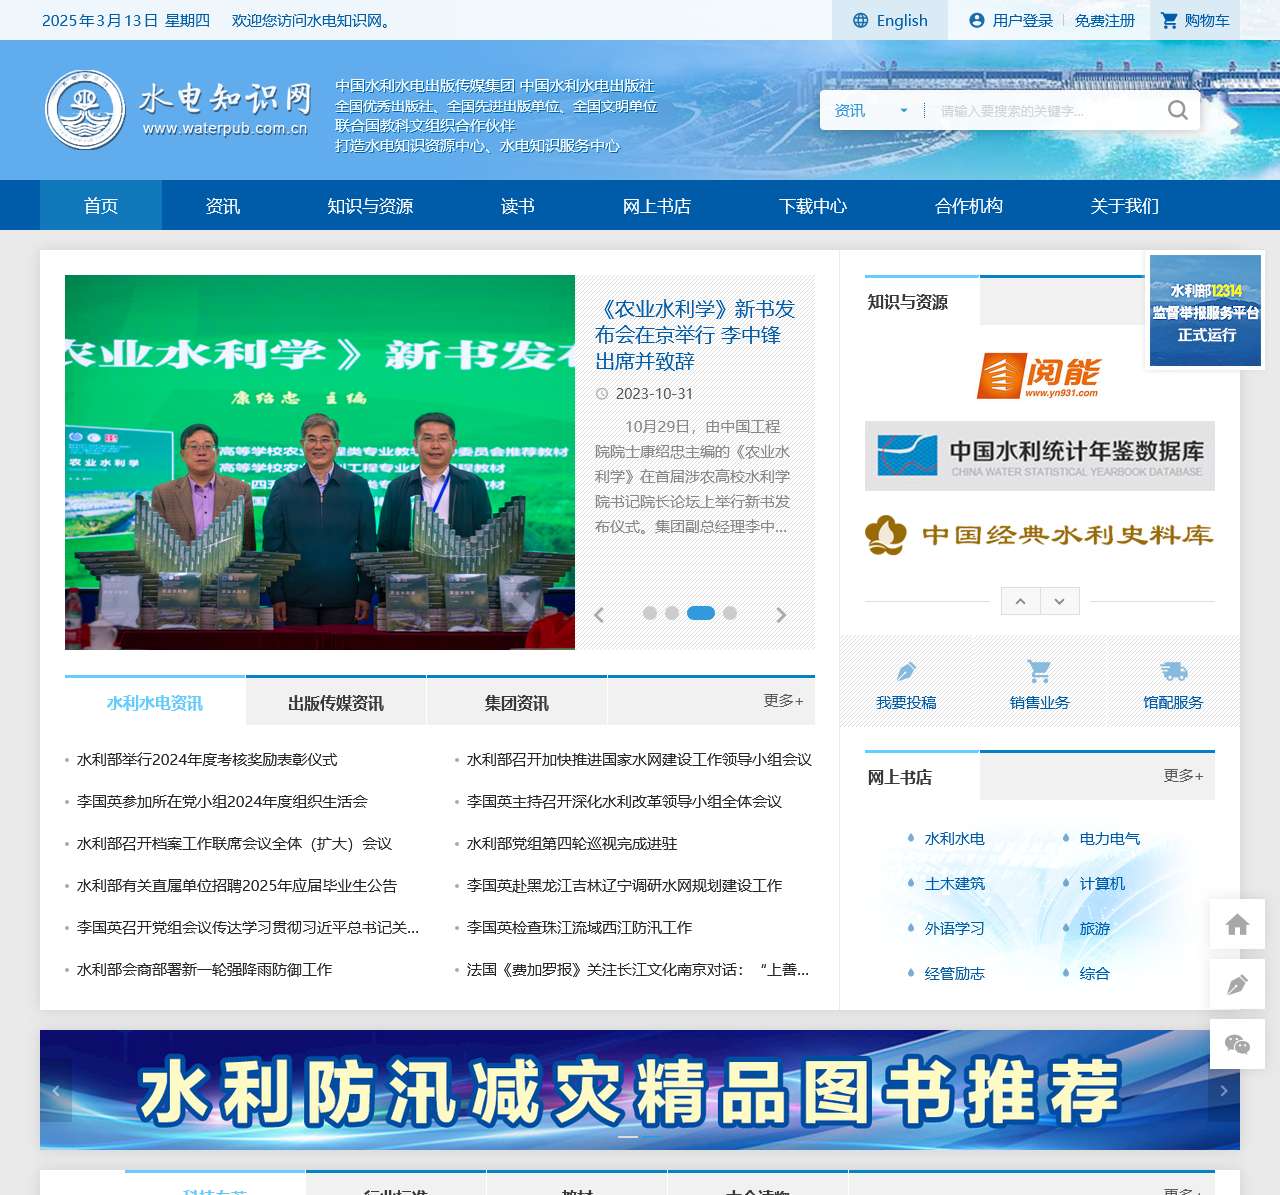Open 水利水电 bookstore category

click(955, 839)
